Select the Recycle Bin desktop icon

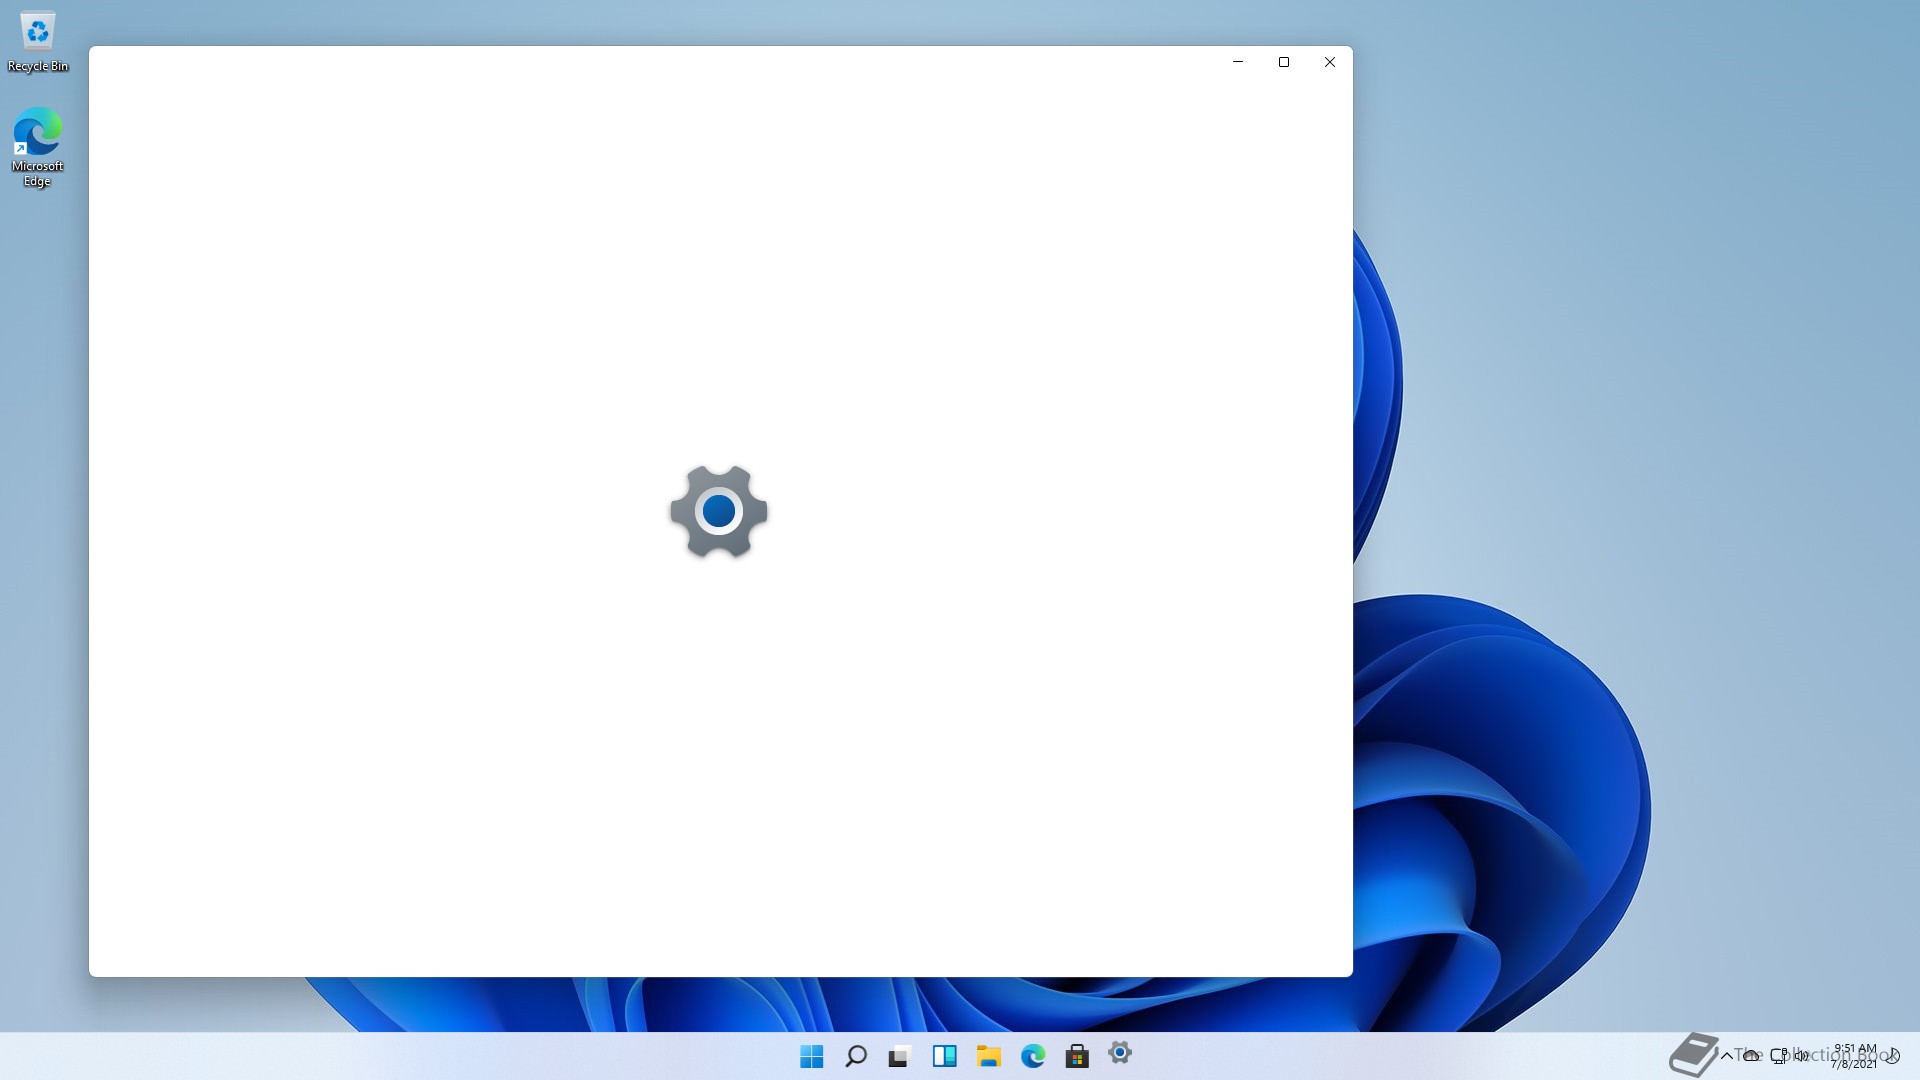(x=38, y=42)
